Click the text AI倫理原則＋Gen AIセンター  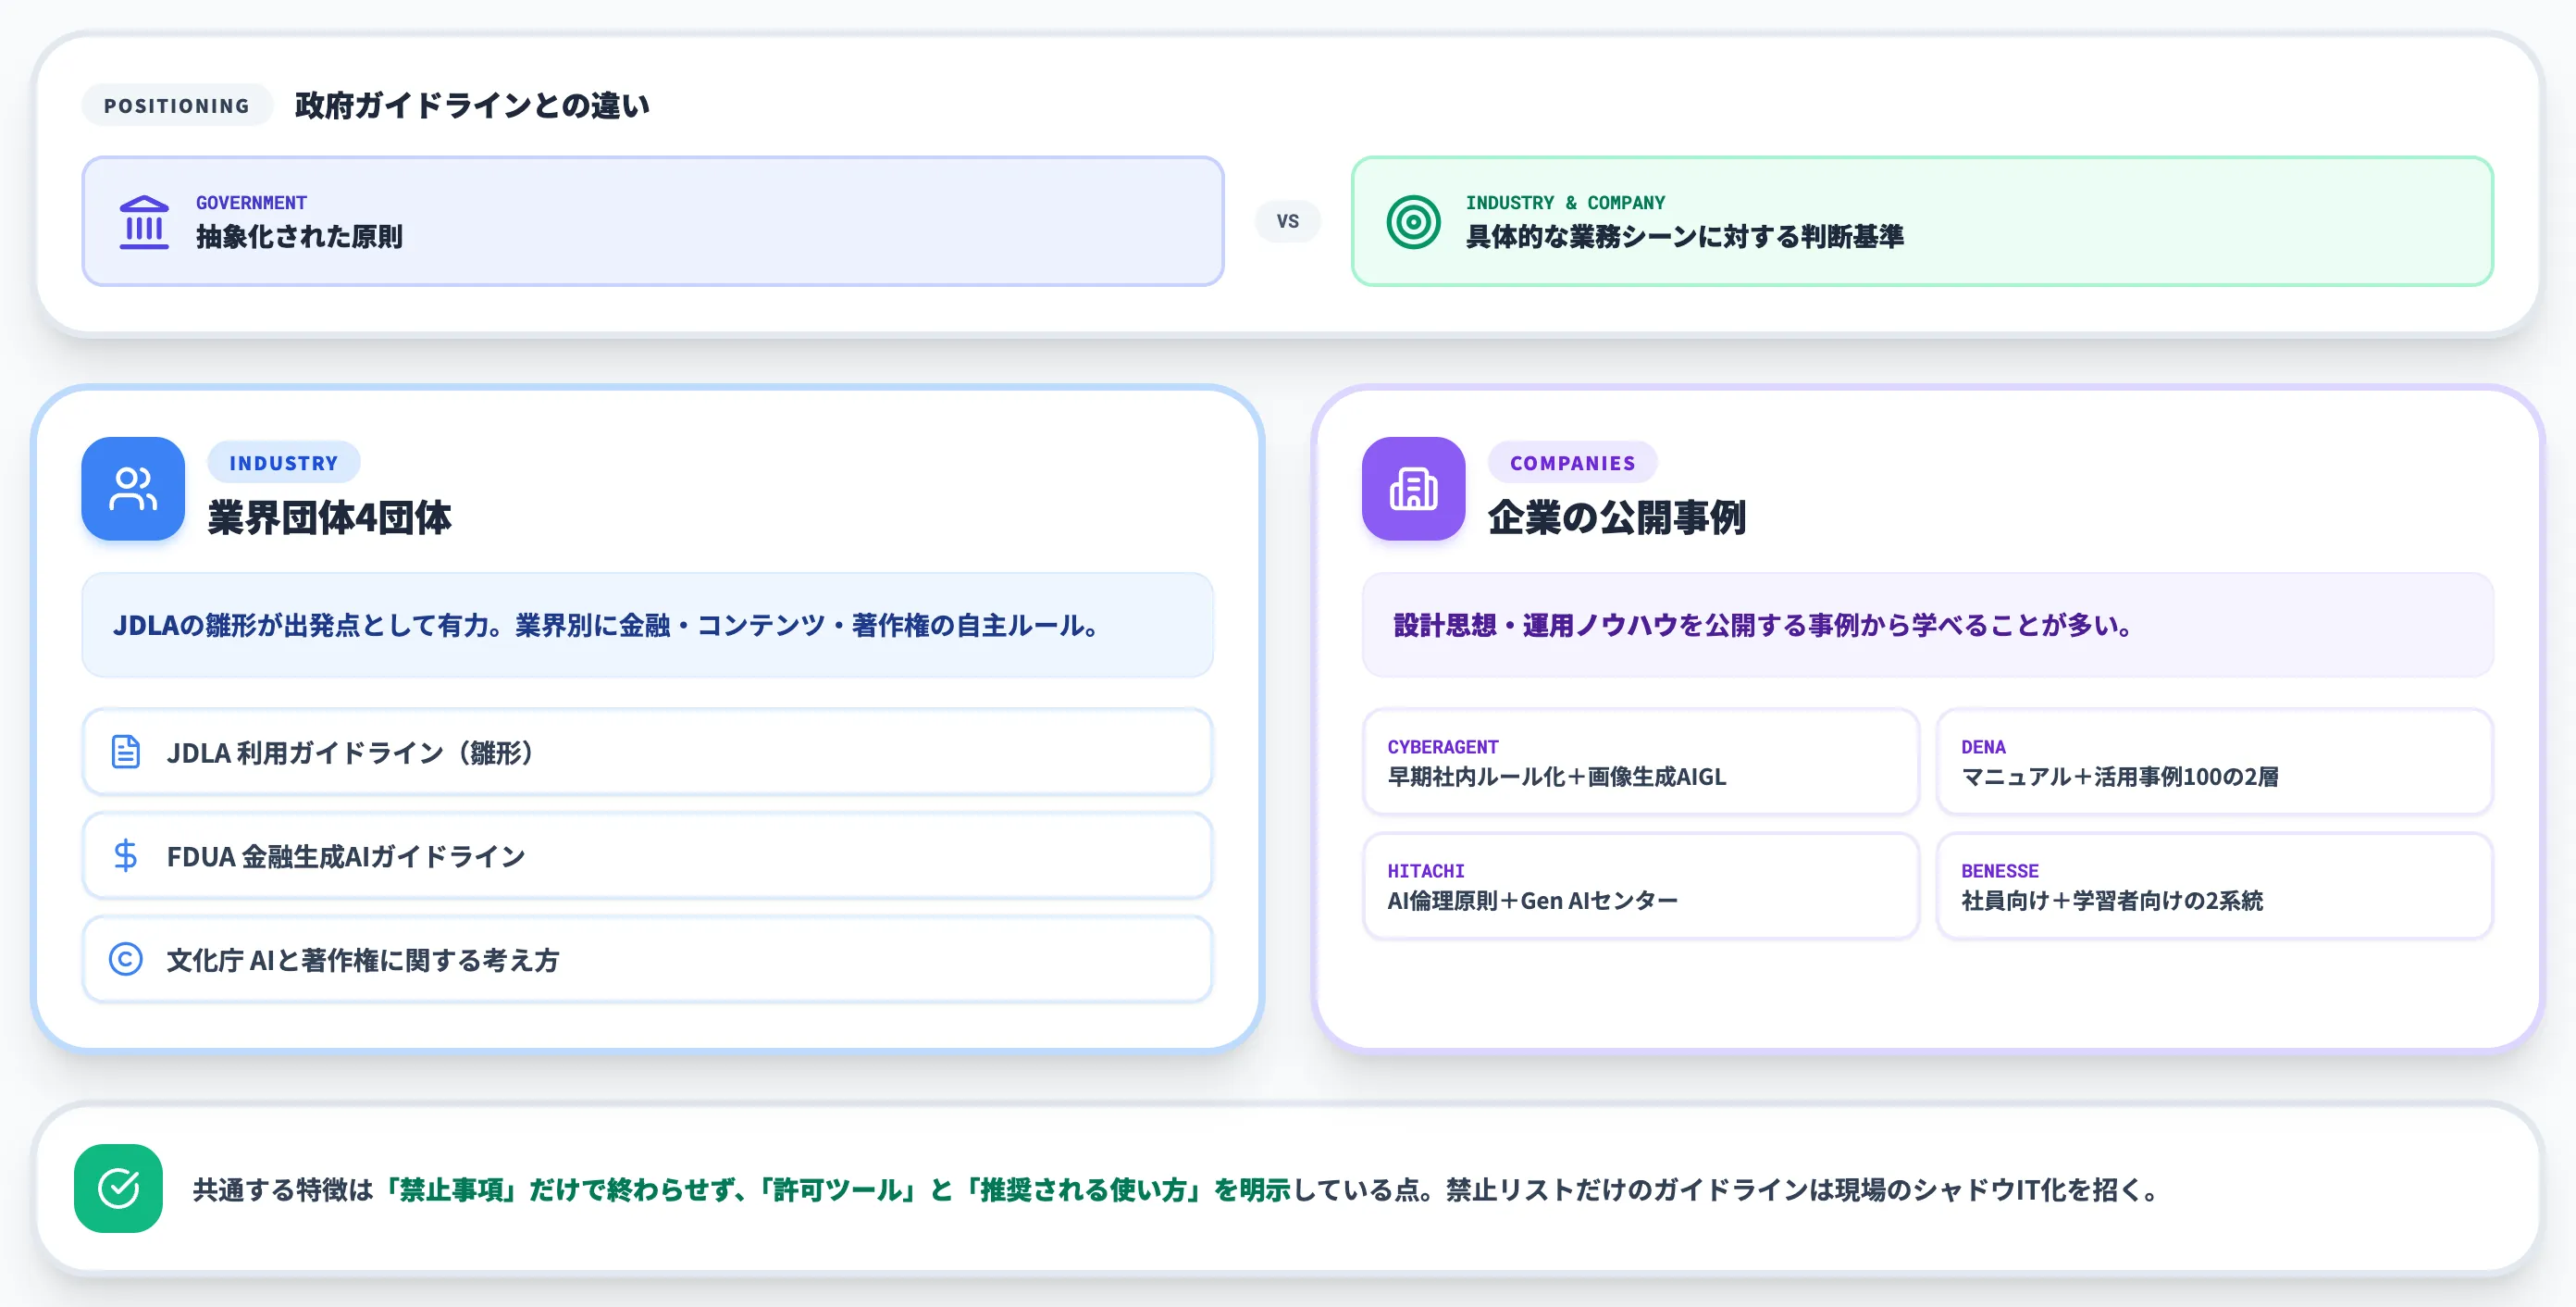pos(1532,901)
